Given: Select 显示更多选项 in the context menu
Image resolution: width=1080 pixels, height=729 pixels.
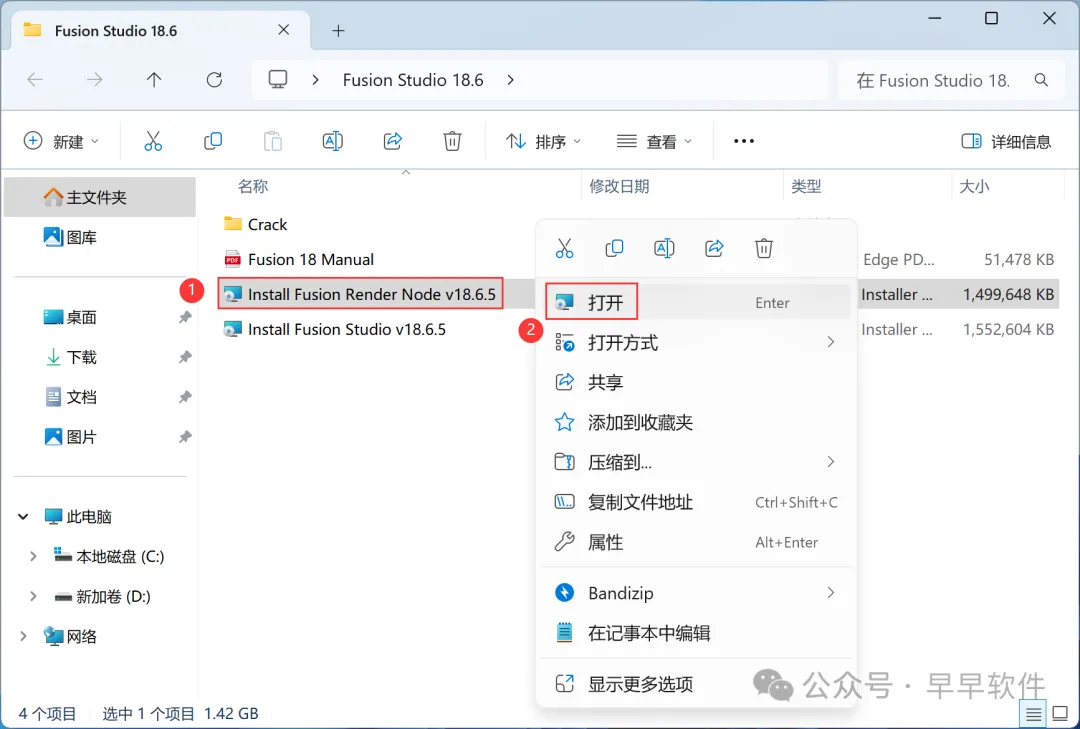Looking at the screenshot, I should click(696, 684).
